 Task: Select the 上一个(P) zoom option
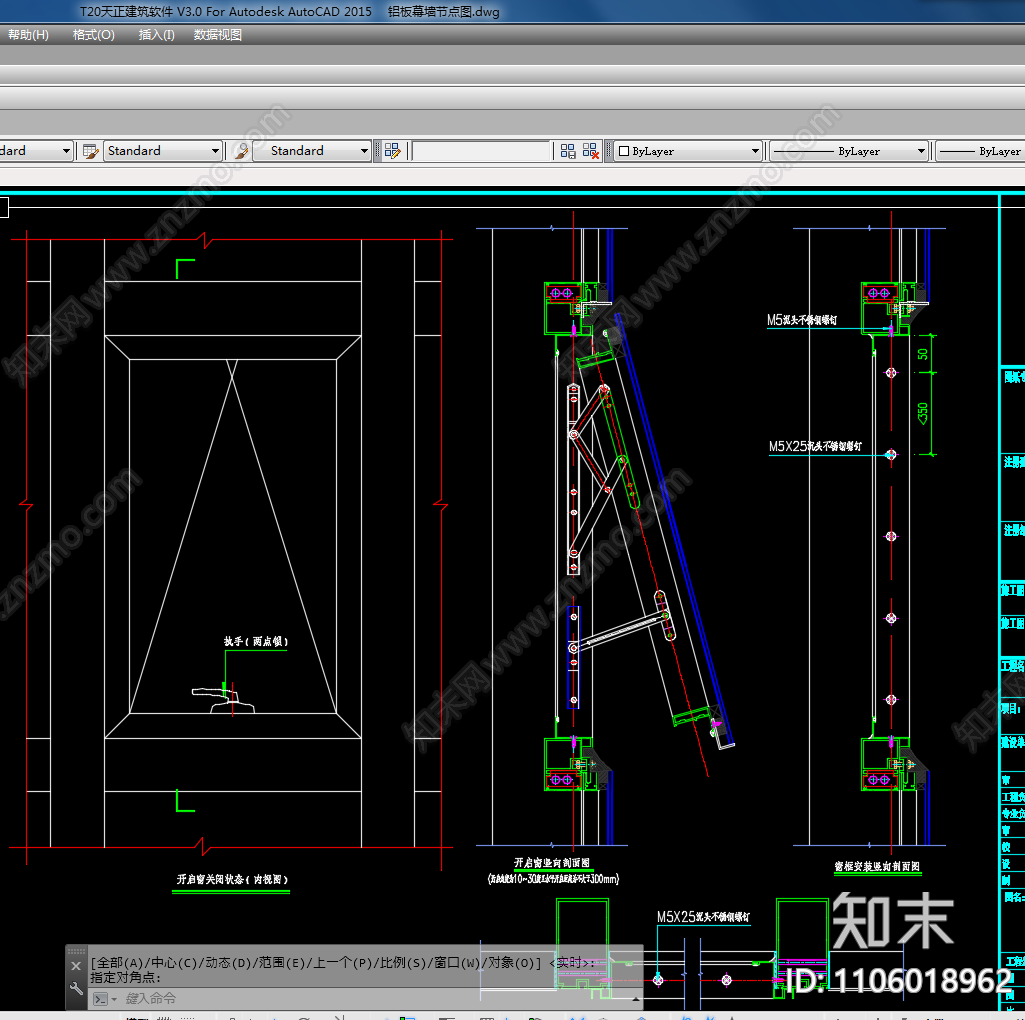tap(344, 963)
